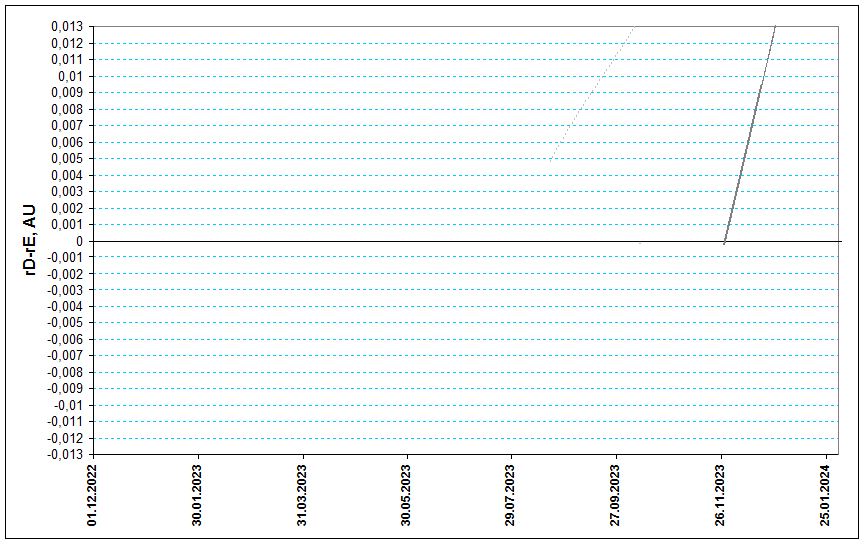Click the 29.07.2023 date label

[x=510, y=495]
